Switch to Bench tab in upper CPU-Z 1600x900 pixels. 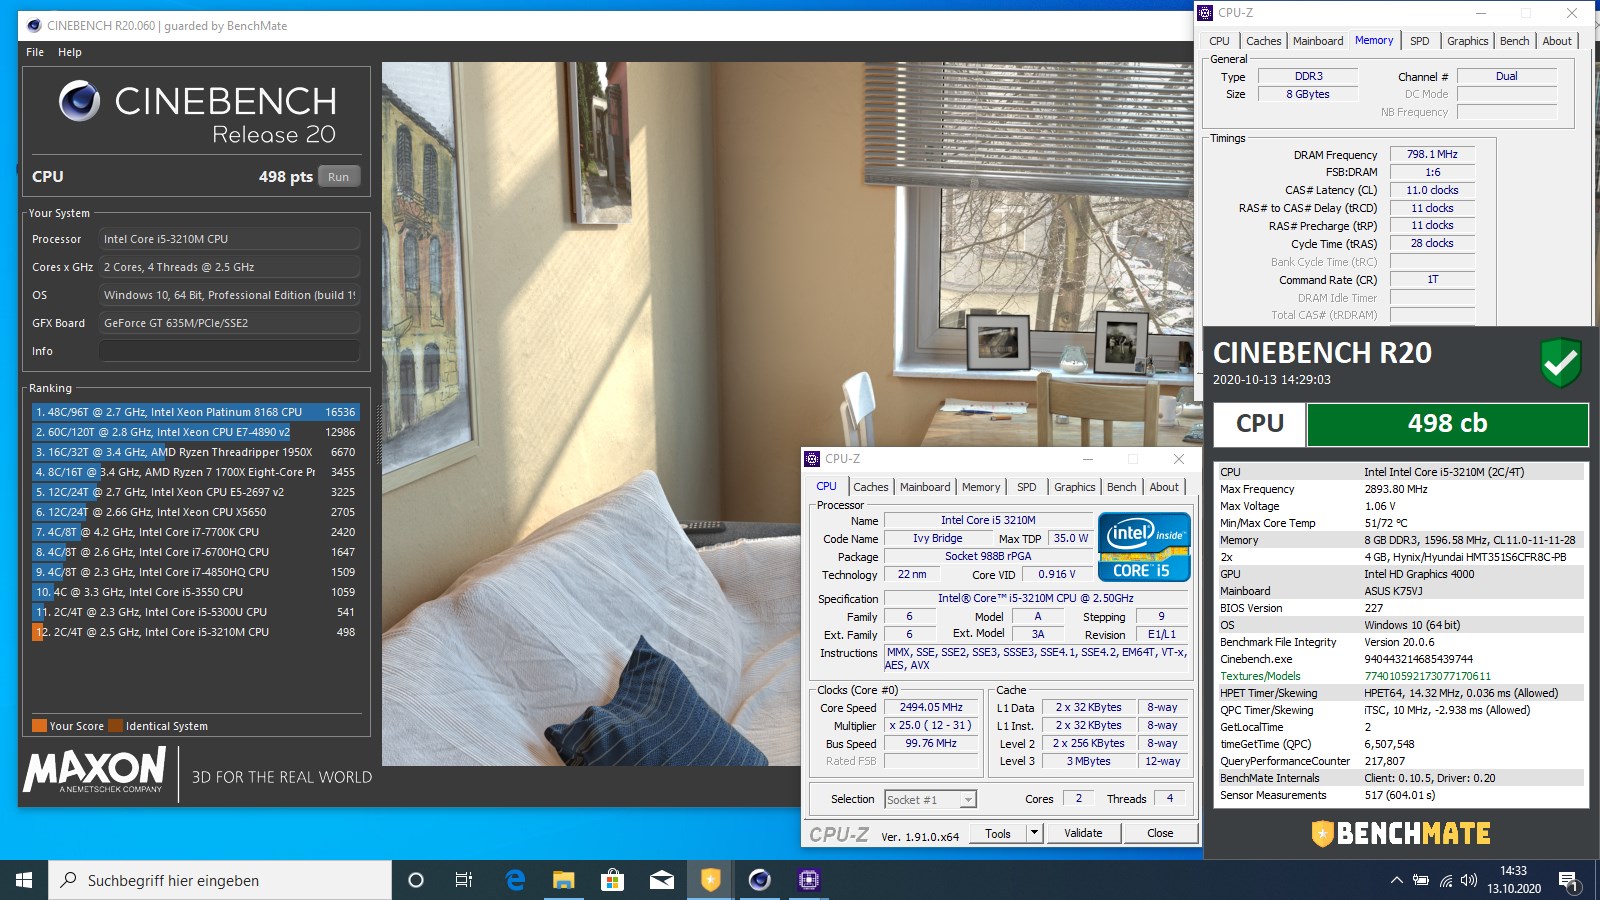[x=1514, y=41]
